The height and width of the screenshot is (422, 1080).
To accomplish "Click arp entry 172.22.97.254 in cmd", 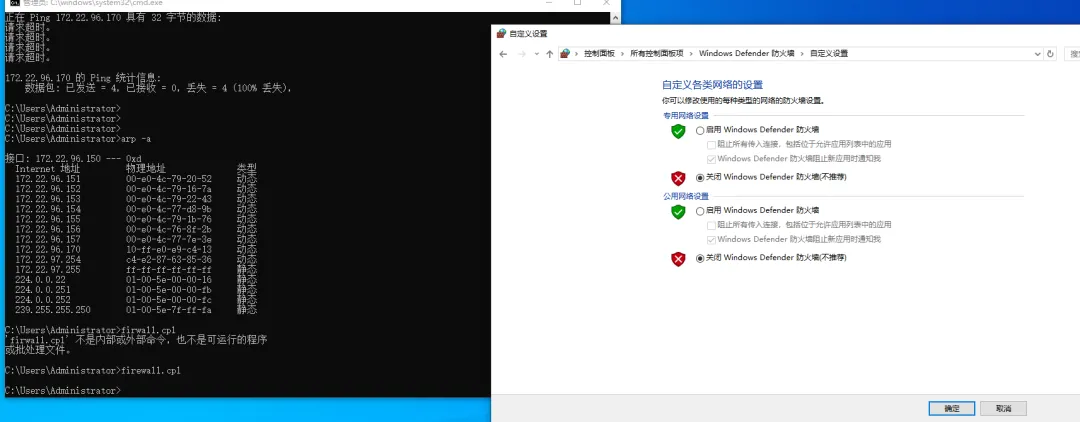I will [x=48, y=260].
